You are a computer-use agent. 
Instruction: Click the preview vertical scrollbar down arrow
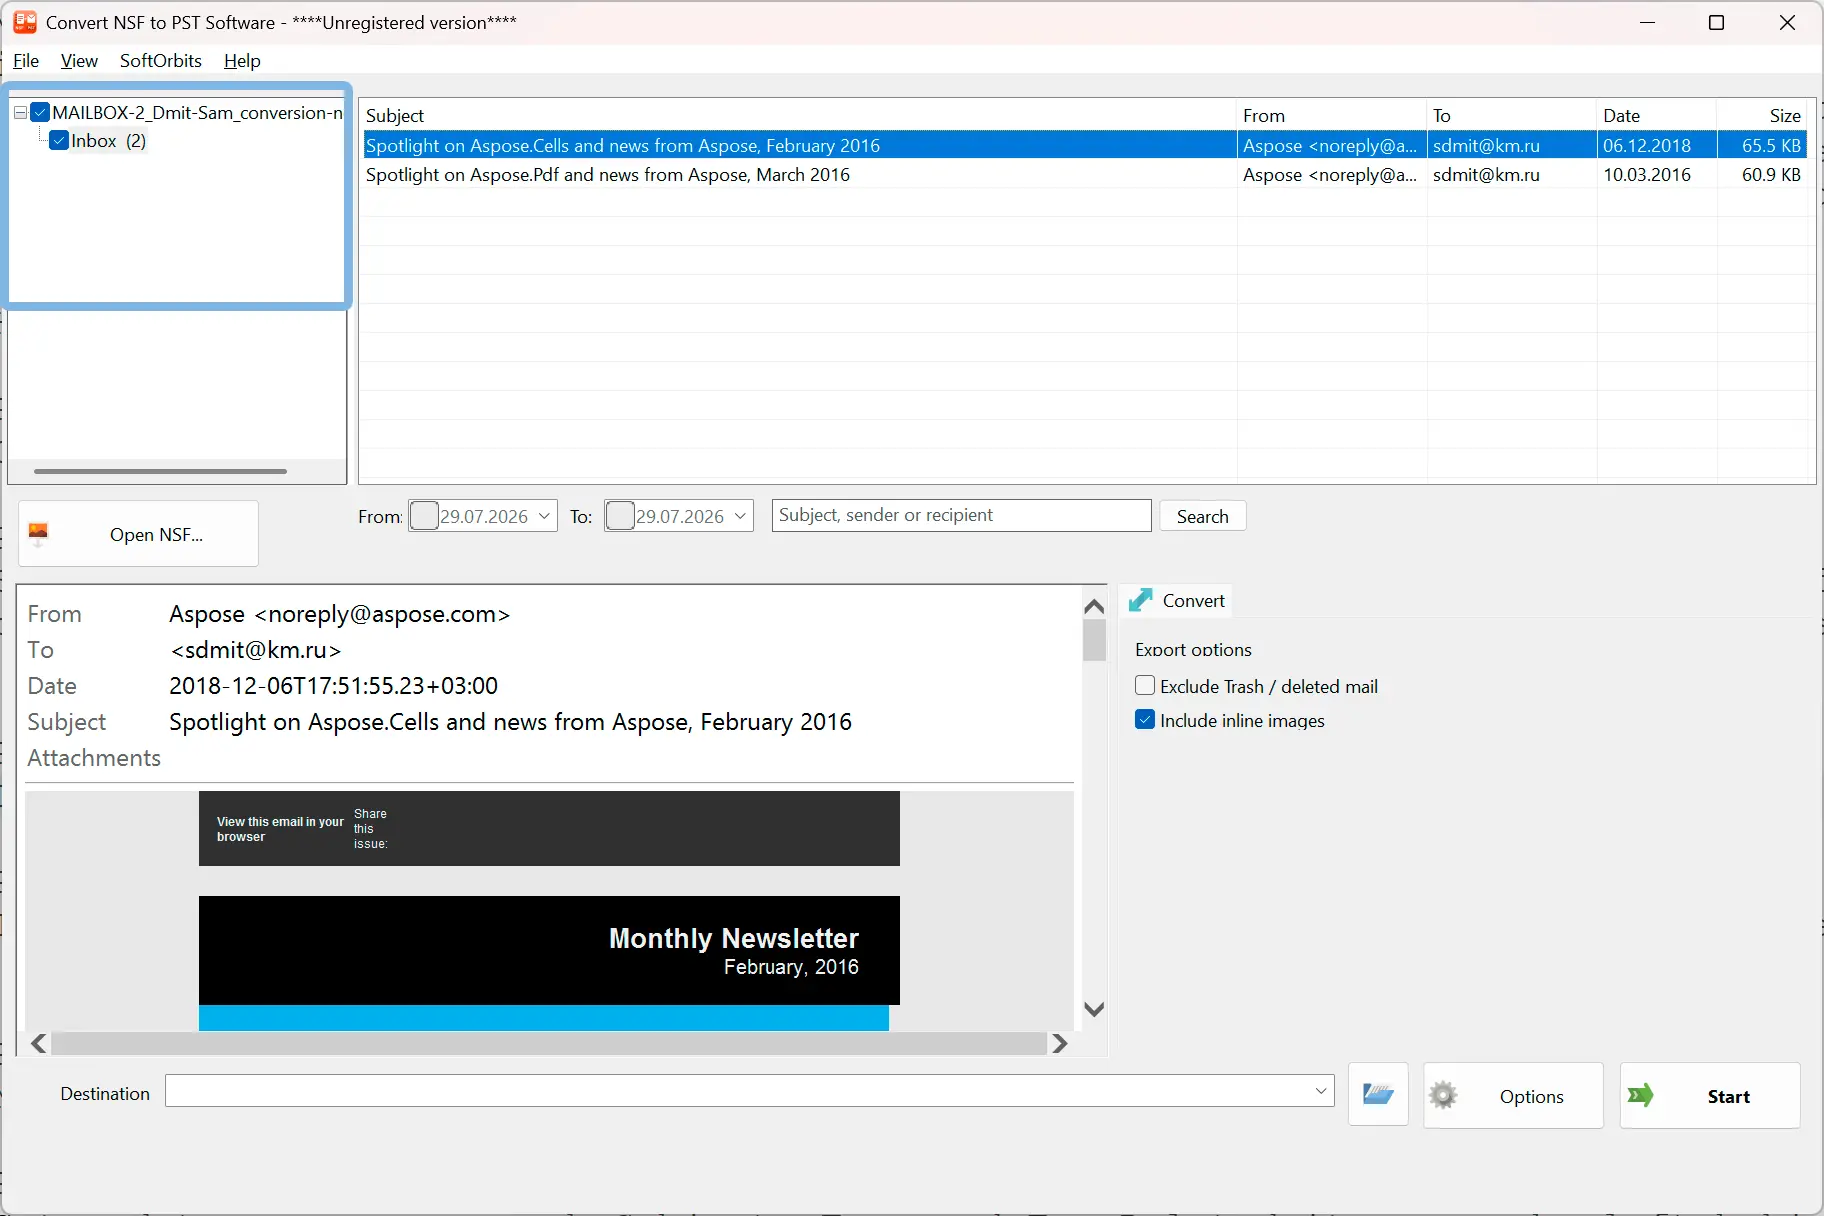click(1094, 1009)
